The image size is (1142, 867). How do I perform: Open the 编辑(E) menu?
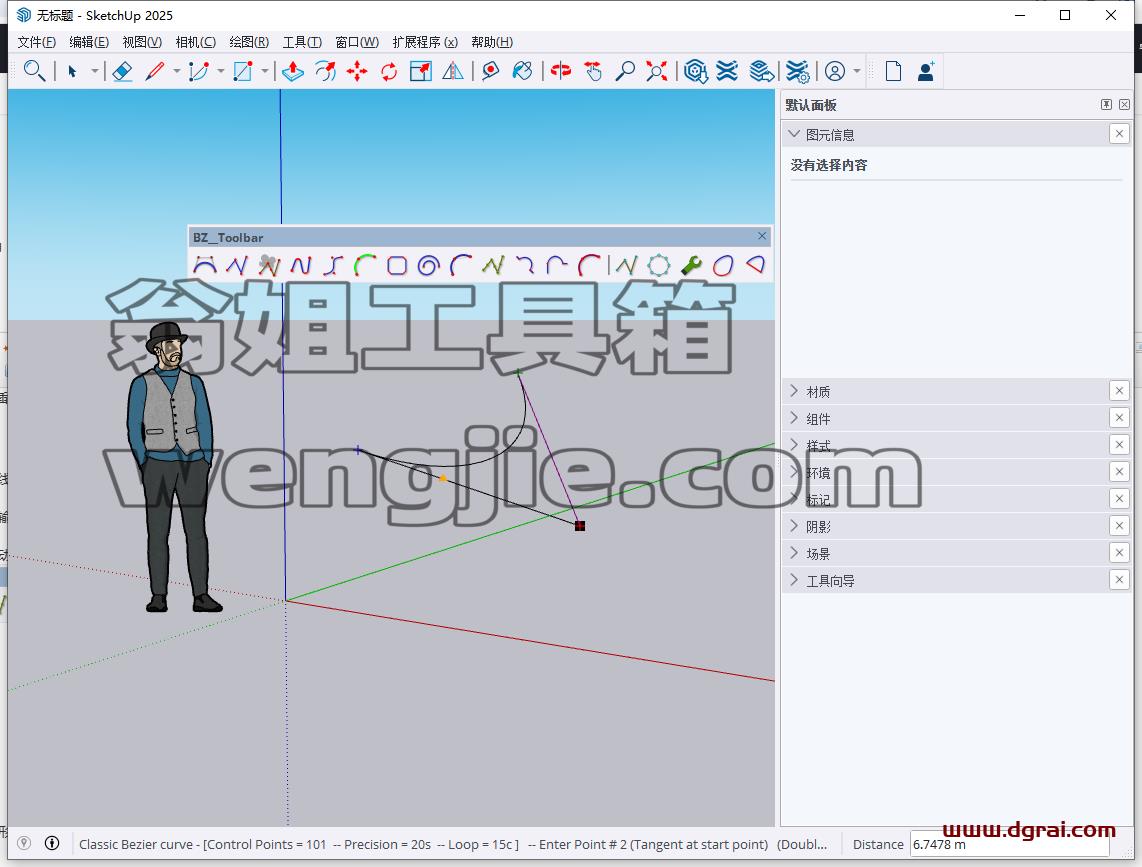click(x=89, y=42)
